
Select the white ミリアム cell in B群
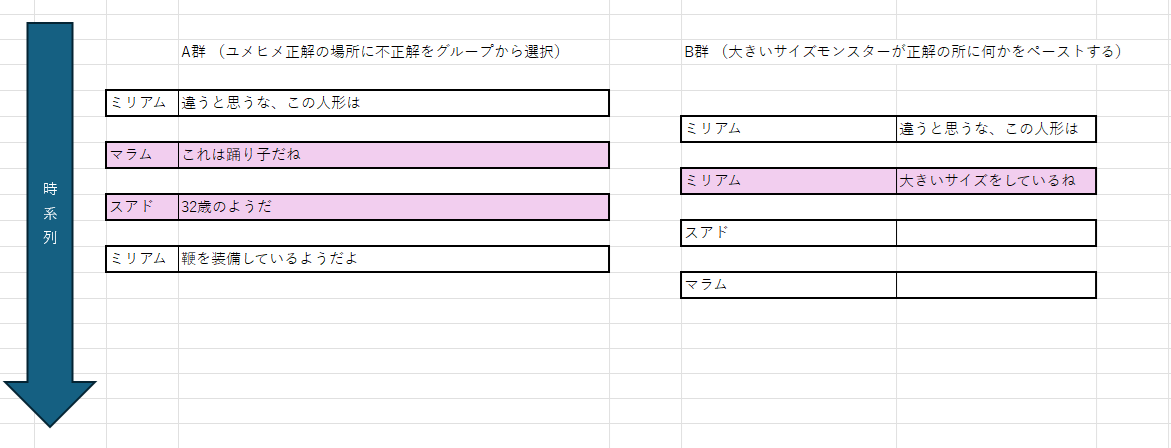(788, 129)
